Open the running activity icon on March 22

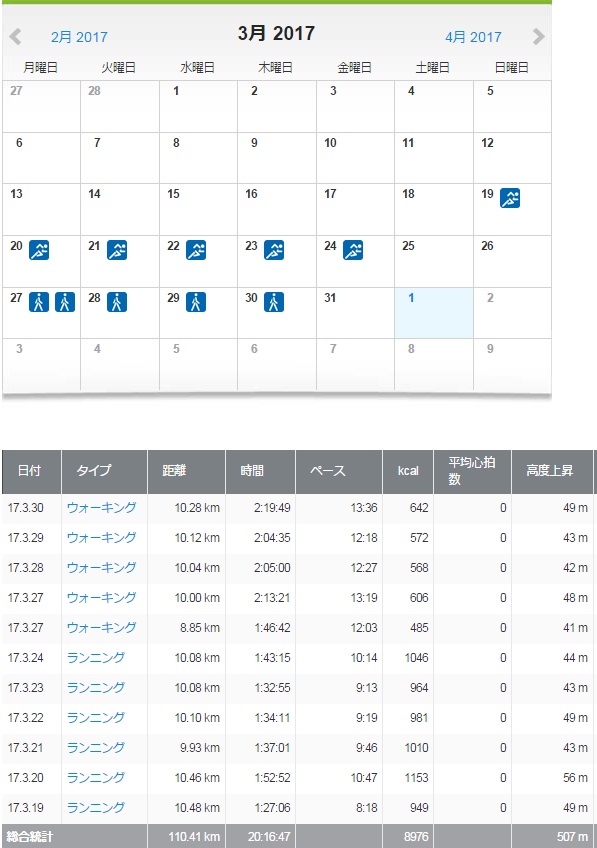click(x=196, y=250)
